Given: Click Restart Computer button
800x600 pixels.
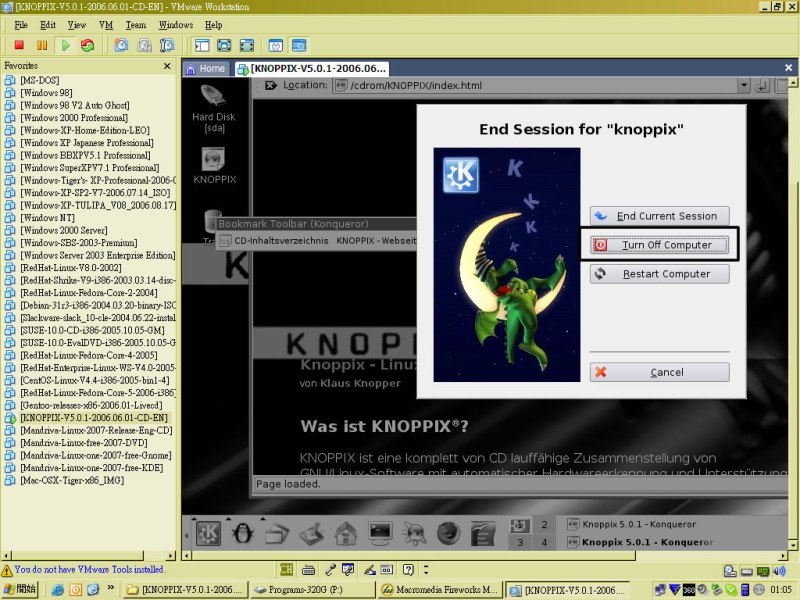Looking at the screenshot, I should pos(660,274).
